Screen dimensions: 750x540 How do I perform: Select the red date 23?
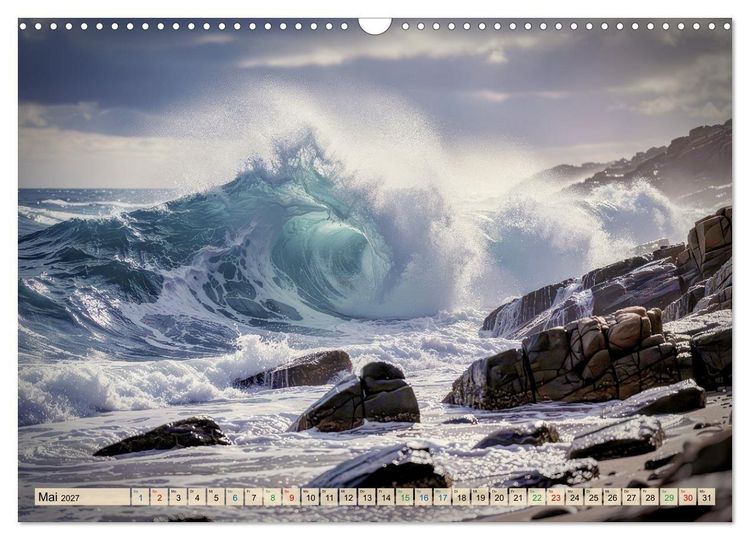point(556,497)
